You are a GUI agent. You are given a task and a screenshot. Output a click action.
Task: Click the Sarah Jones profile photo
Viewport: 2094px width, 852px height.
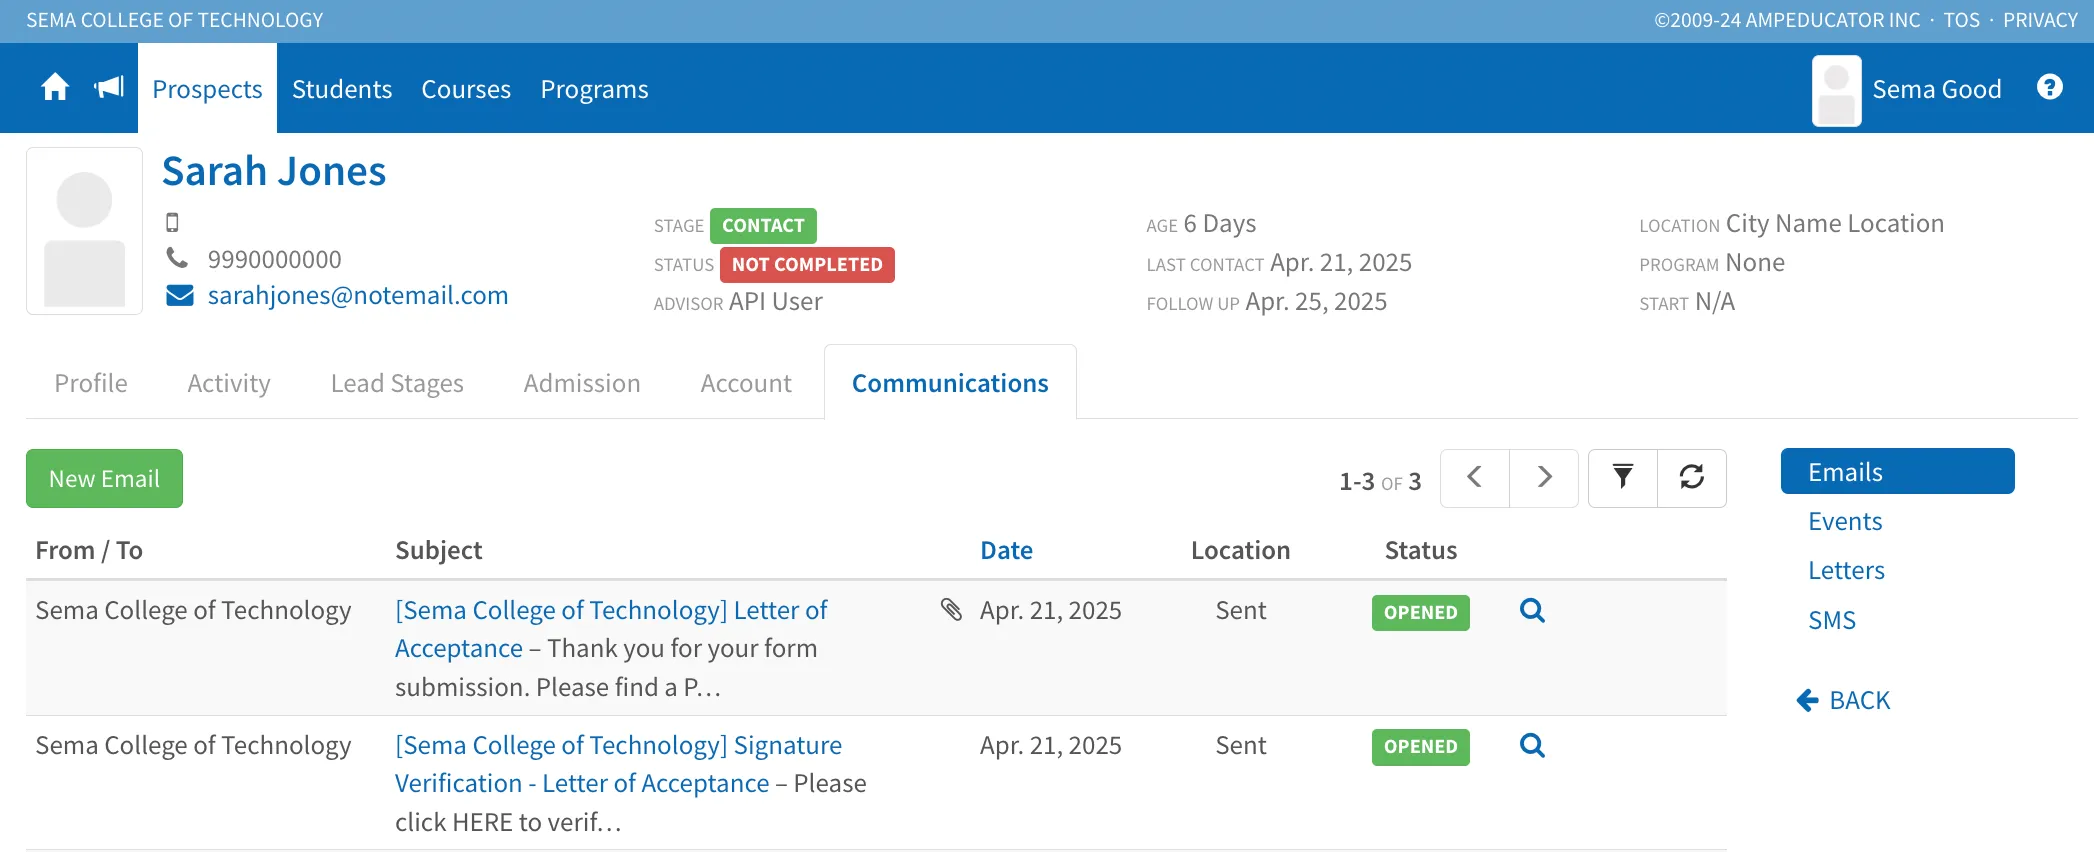(84, 231)
